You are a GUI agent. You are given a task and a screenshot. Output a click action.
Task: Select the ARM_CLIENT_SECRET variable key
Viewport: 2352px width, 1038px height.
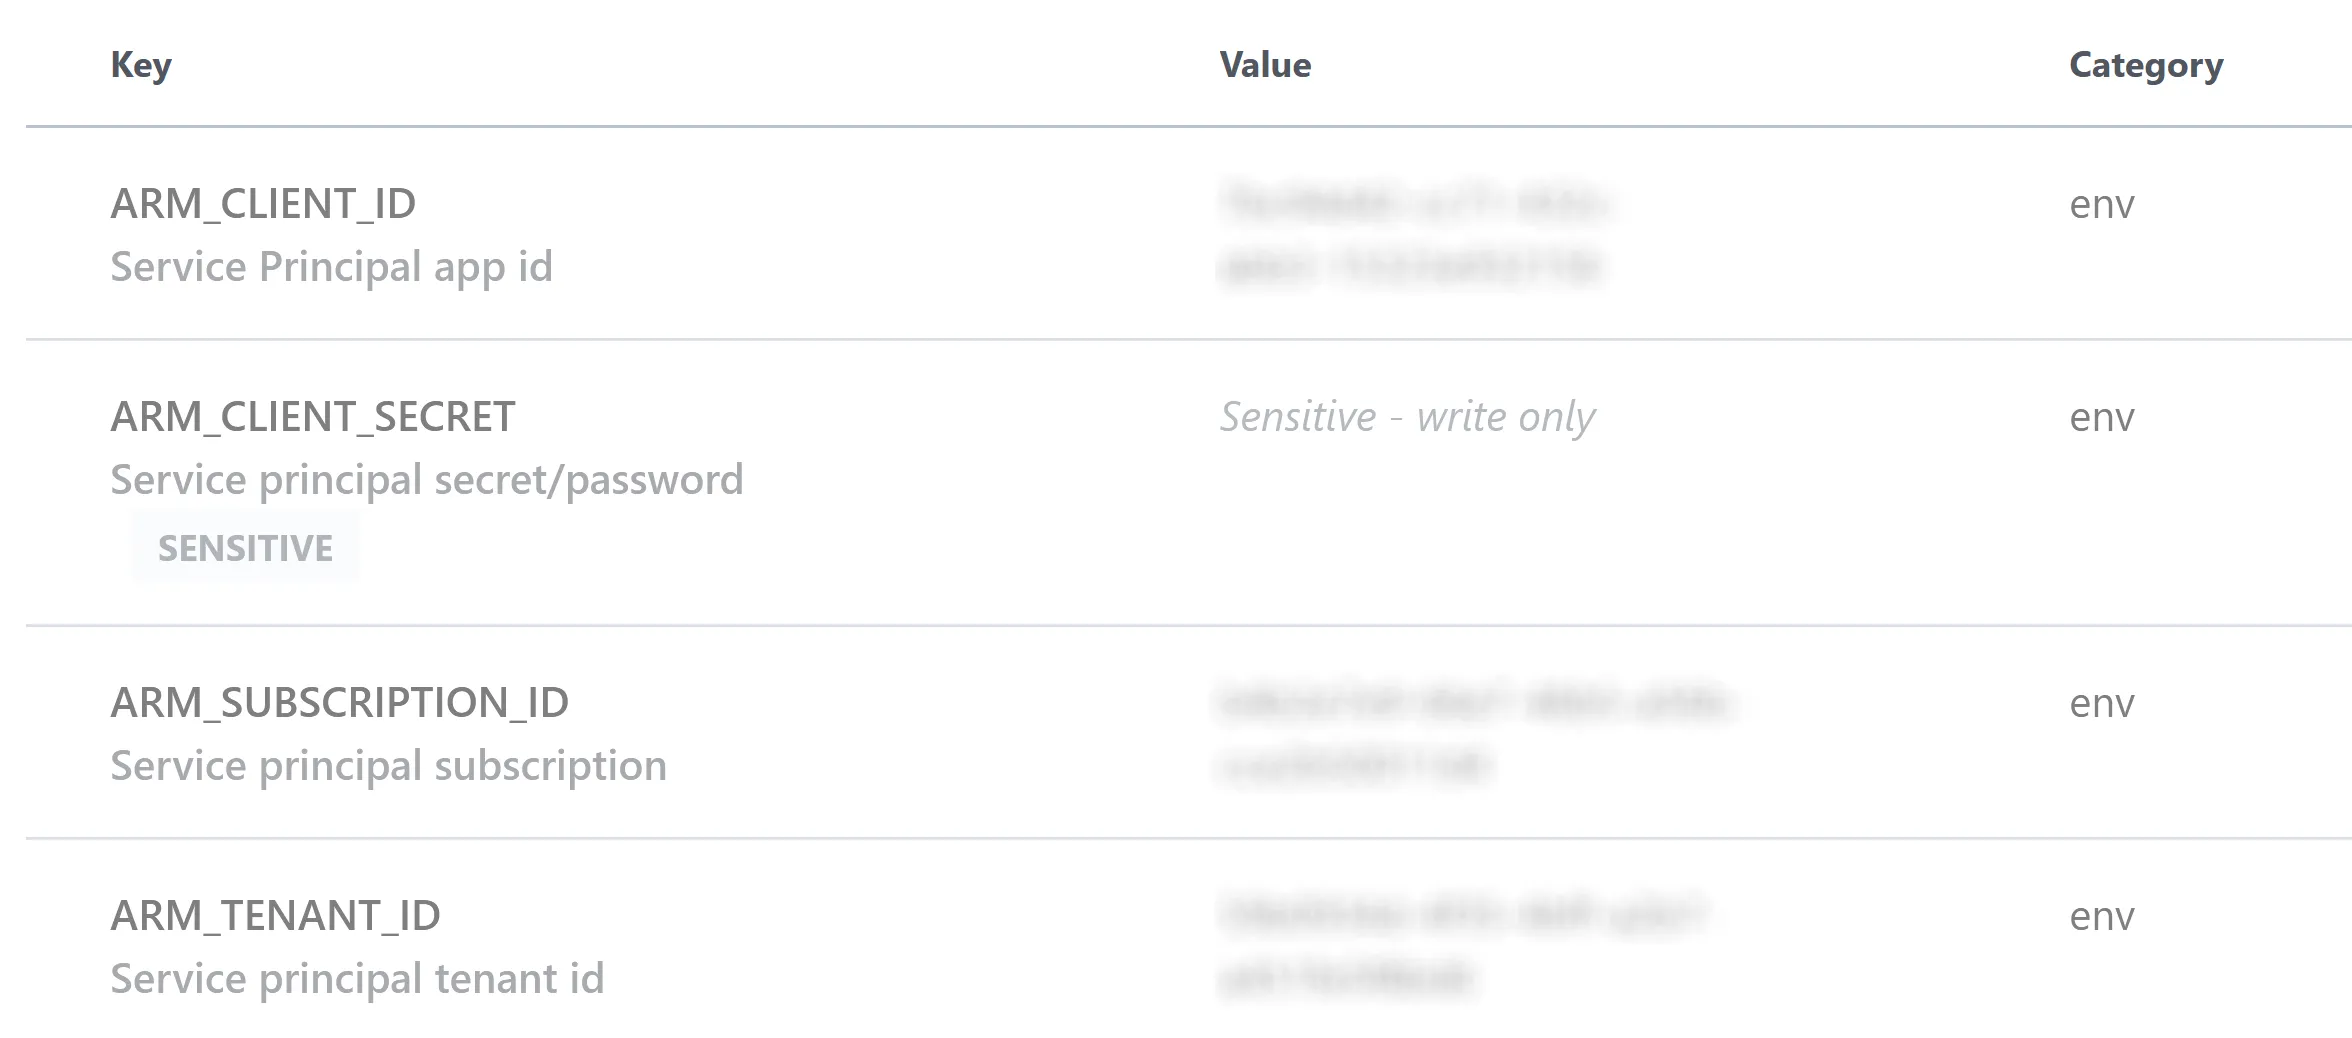pyautogui.click(x=312, y=416)
